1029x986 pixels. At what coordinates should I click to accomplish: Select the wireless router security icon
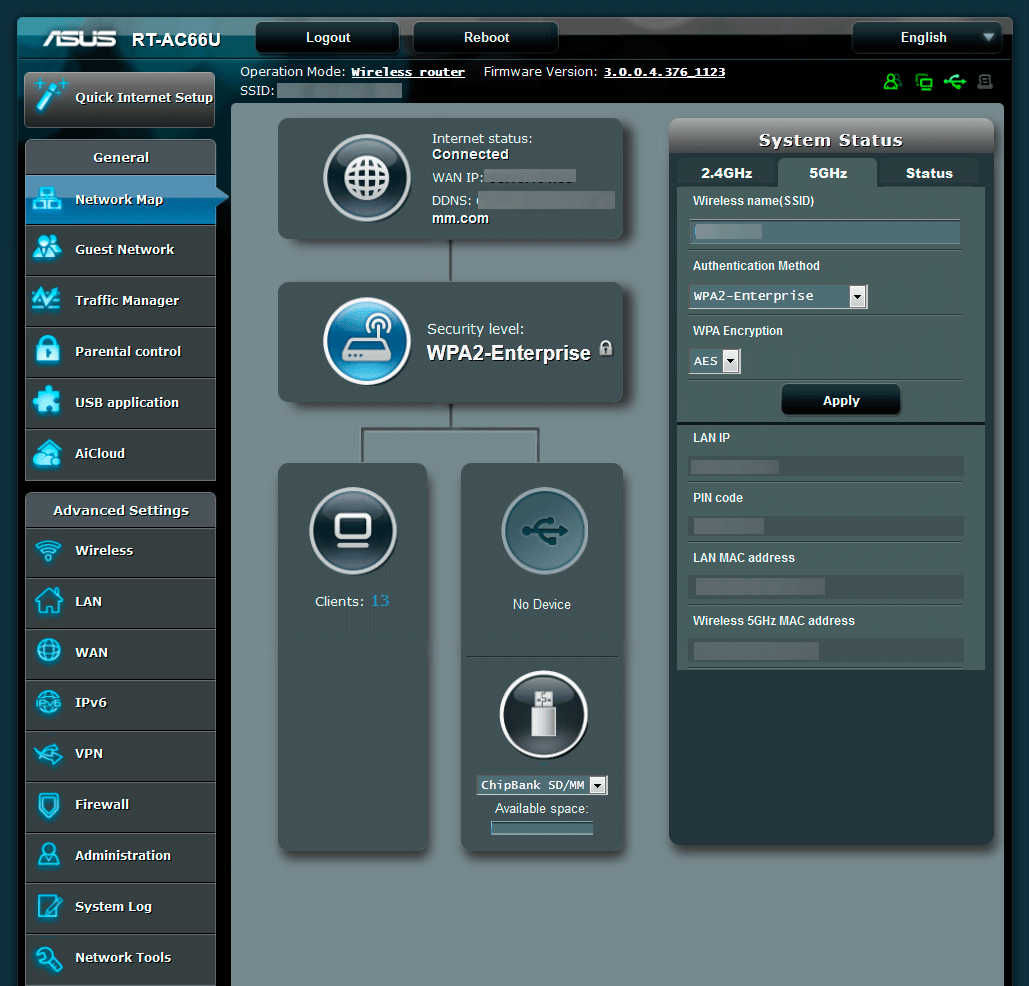click(x=366, y=341)
